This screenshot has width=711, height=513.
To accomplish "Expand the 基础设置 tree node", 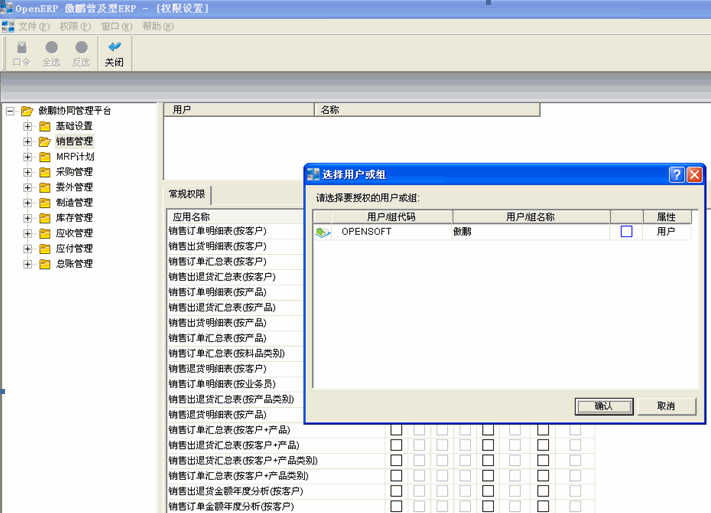I will pos(28,126).
